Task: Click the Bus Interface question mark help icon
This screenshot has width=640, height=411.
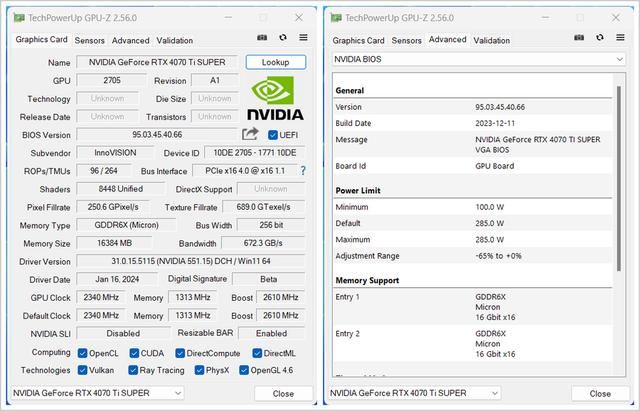Action: click(x=303, y=171)
